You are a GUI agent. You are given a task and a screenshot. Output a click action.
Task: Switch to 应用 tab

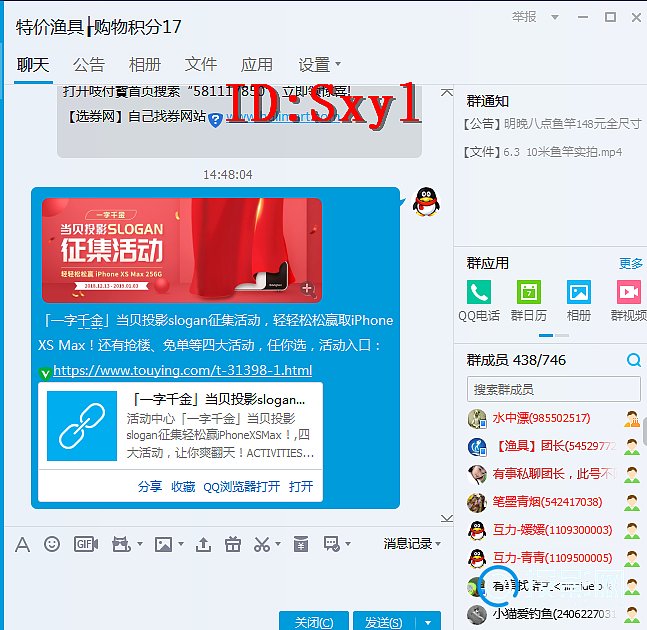pyautogui.click(x=257, y=65)
